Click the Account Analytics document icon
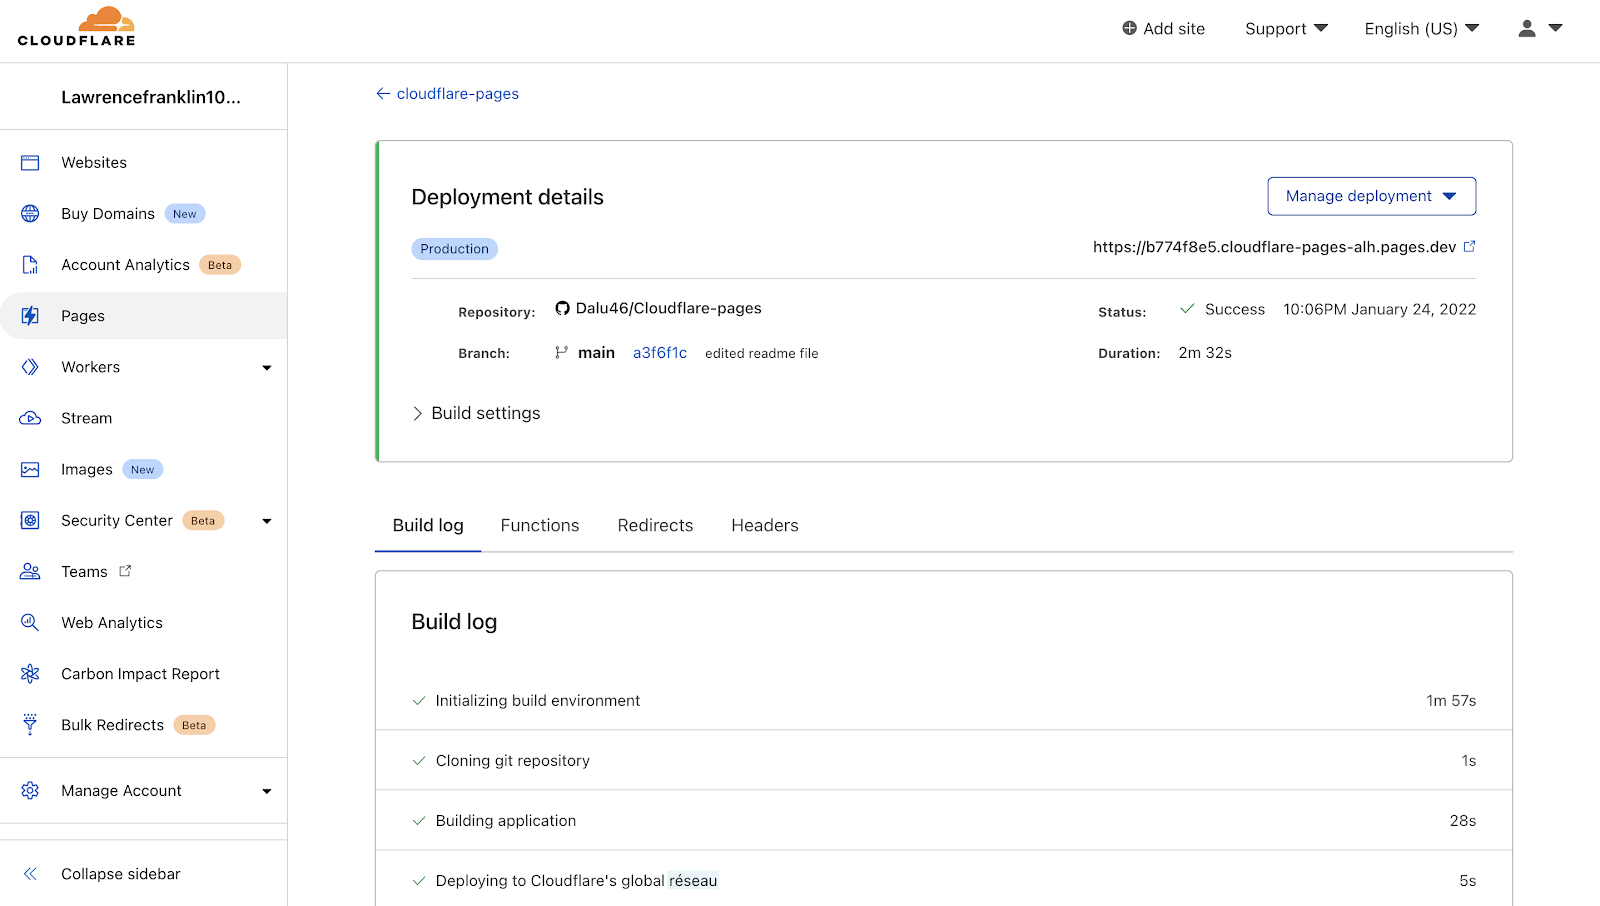1600x906 pixels. point(30,265)
